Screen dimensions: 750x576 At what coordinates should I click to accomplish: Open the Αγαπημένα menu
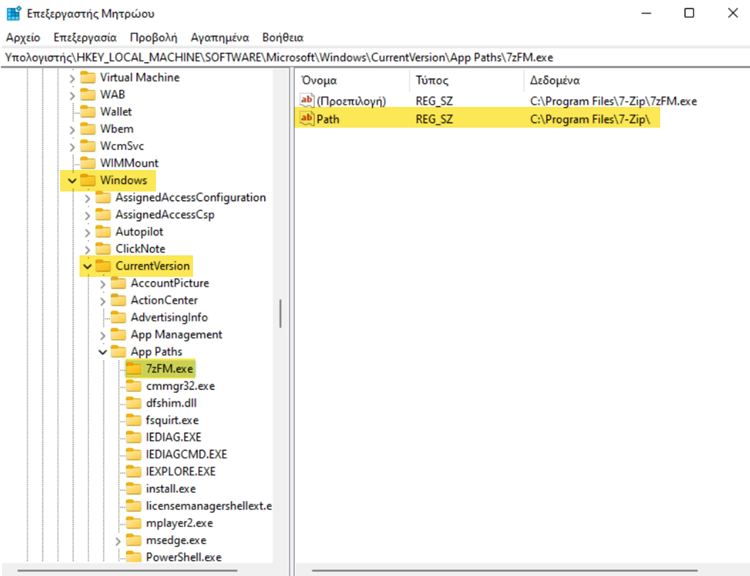coord(220,37)
